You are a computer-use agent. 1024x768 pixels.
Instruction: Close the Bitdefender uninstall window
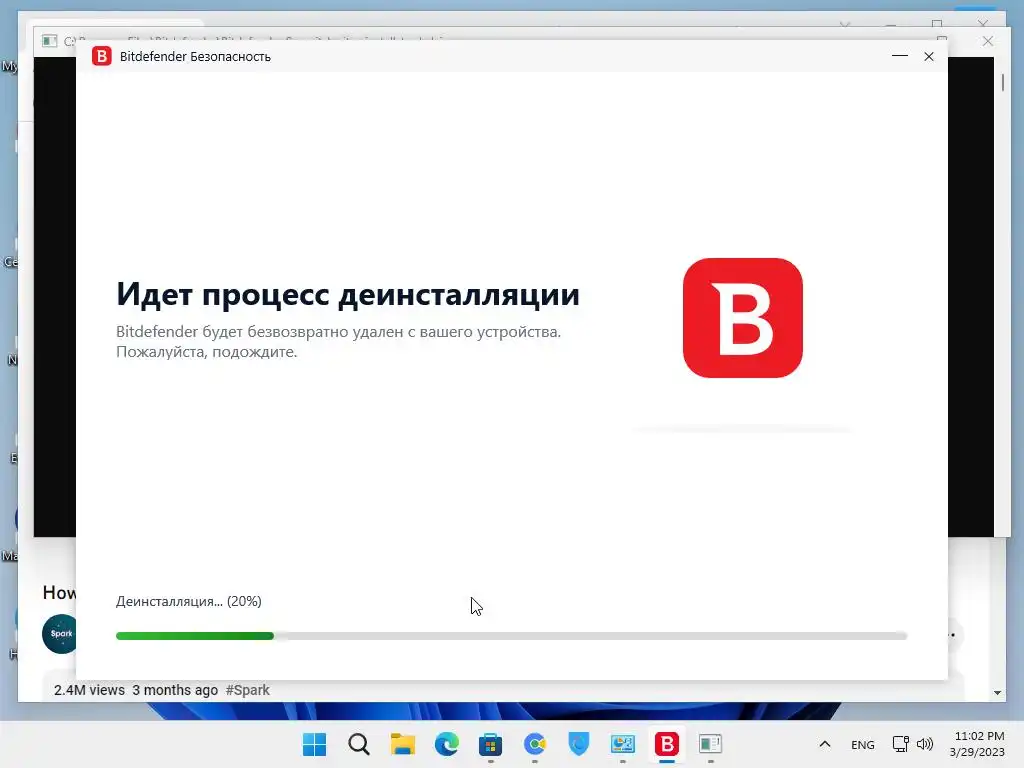pos(929,56)
